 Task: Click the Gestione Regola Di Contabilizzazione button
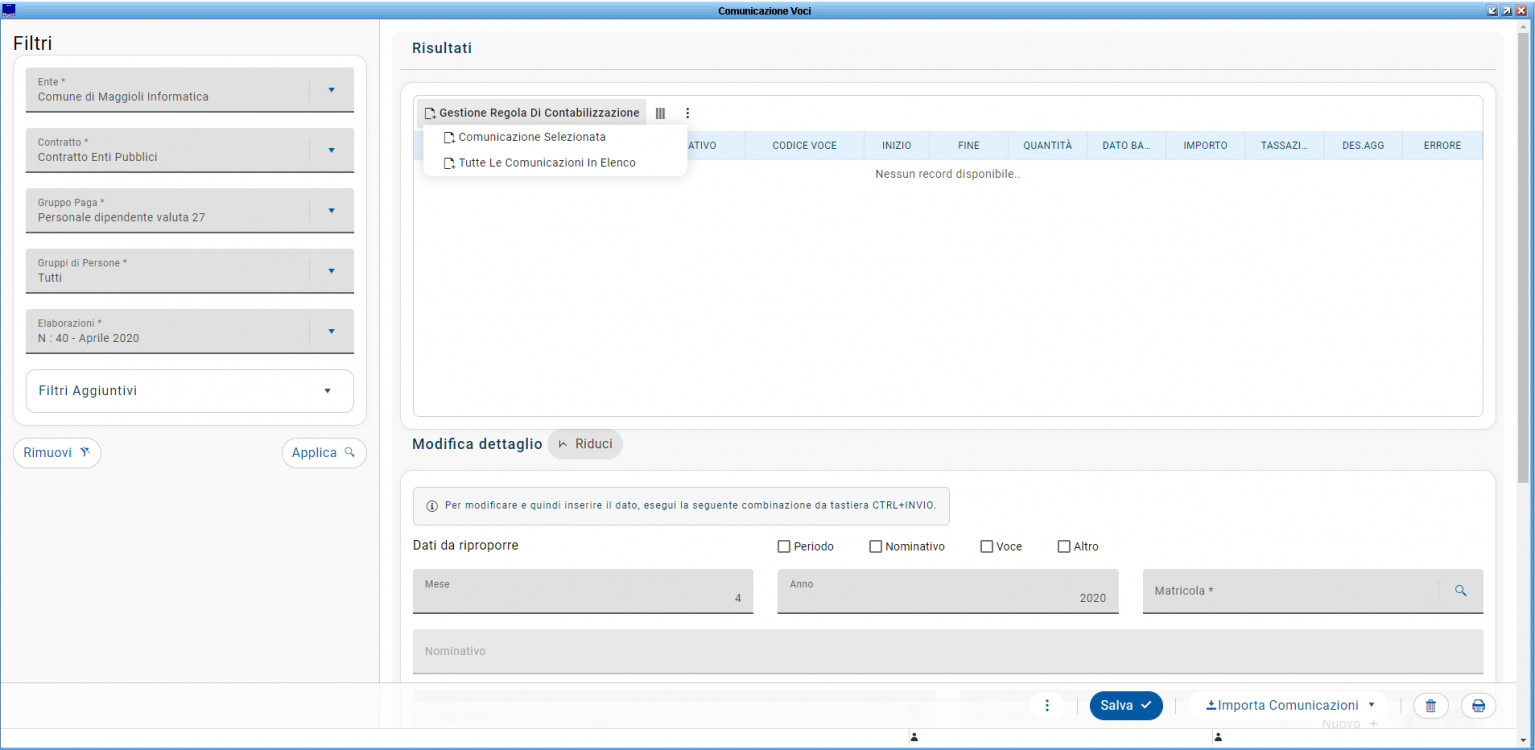coord(531,114)
